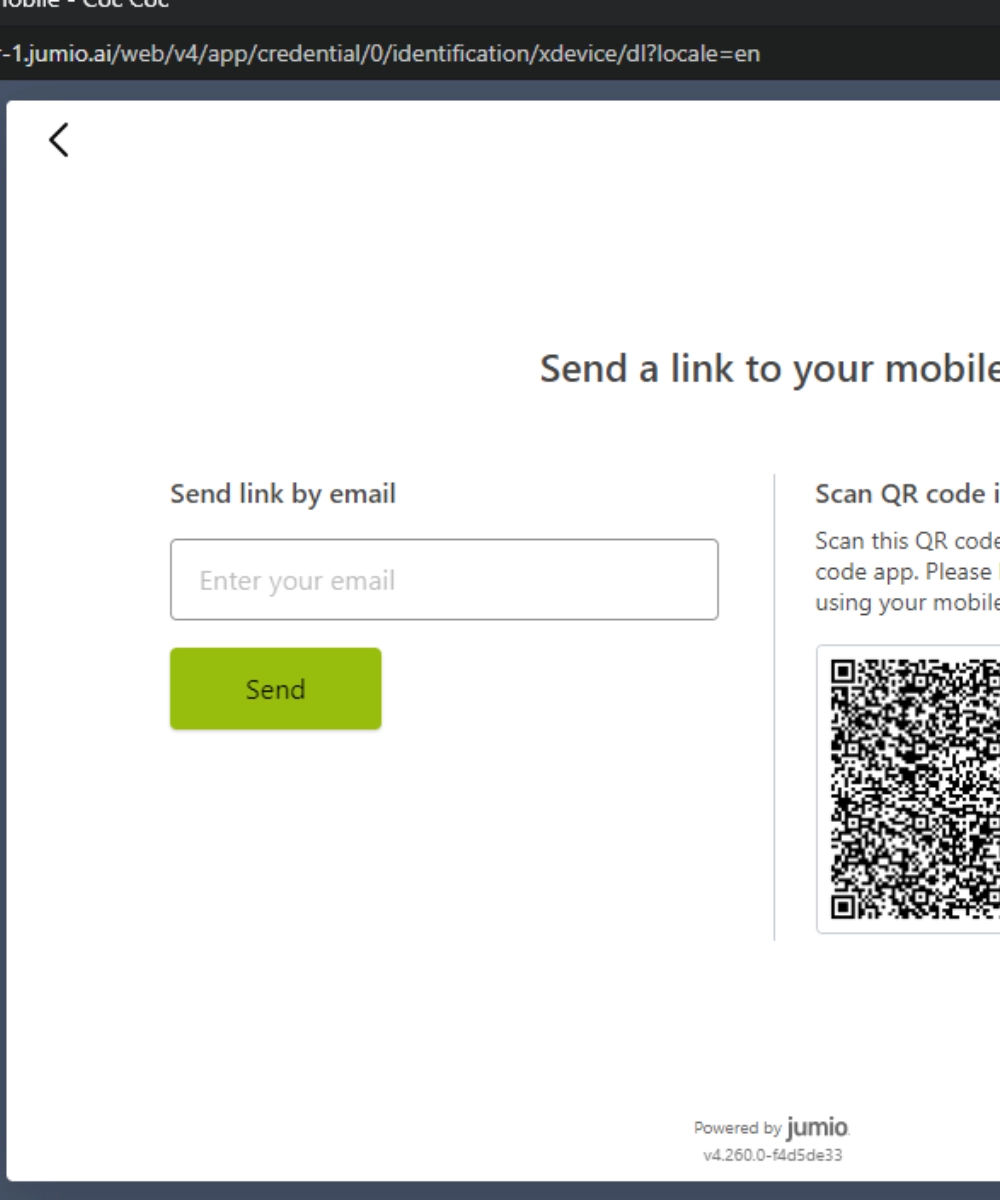Viewport: 1000px width, 1200px height.
Task: Click the Scan QR code heading
Action: [908, 494]
